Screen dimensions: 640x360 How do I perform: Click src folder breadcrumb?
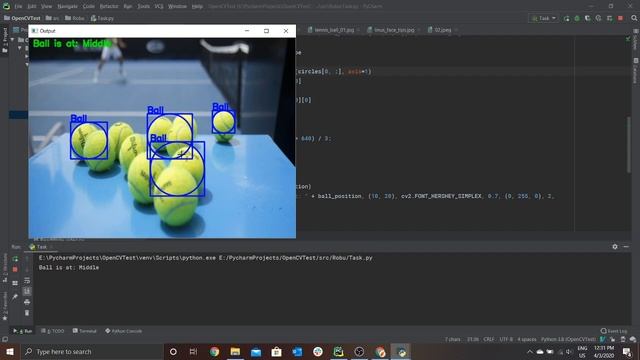click(x=53, y=18)
